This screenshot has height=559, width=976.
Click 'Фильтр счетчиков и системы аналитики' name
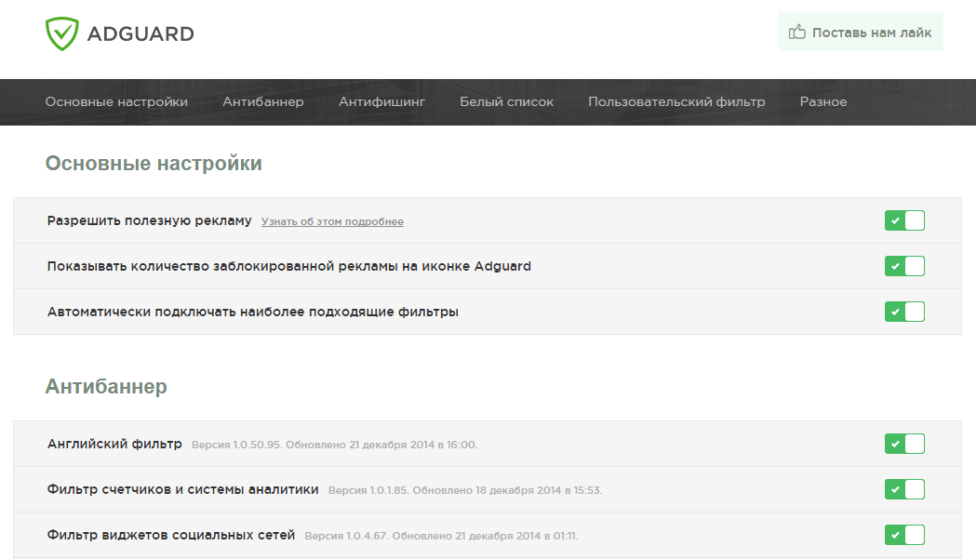(x=183, y=490)
